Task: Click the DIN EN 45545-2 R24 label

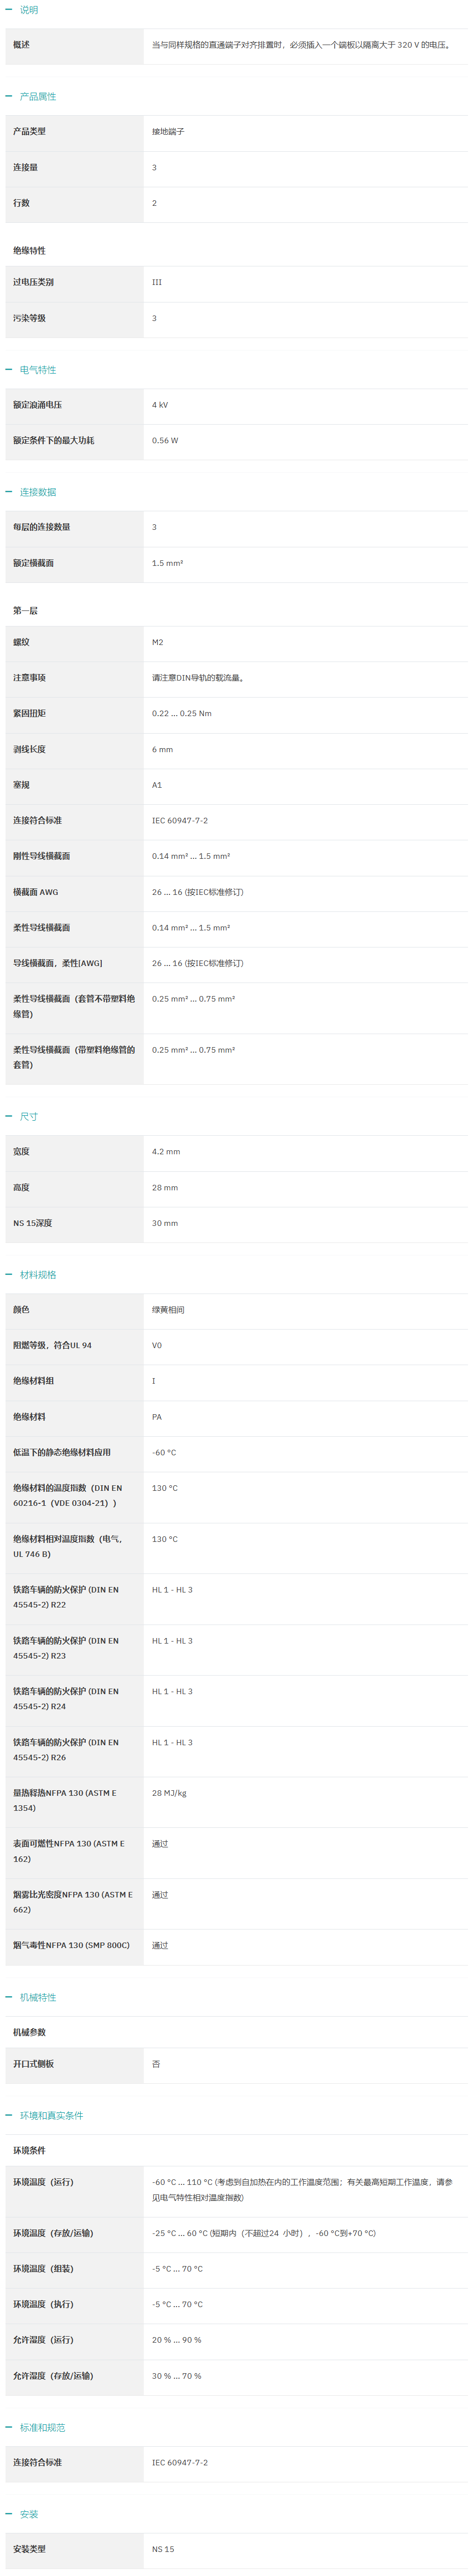Action: point(66,1698)
